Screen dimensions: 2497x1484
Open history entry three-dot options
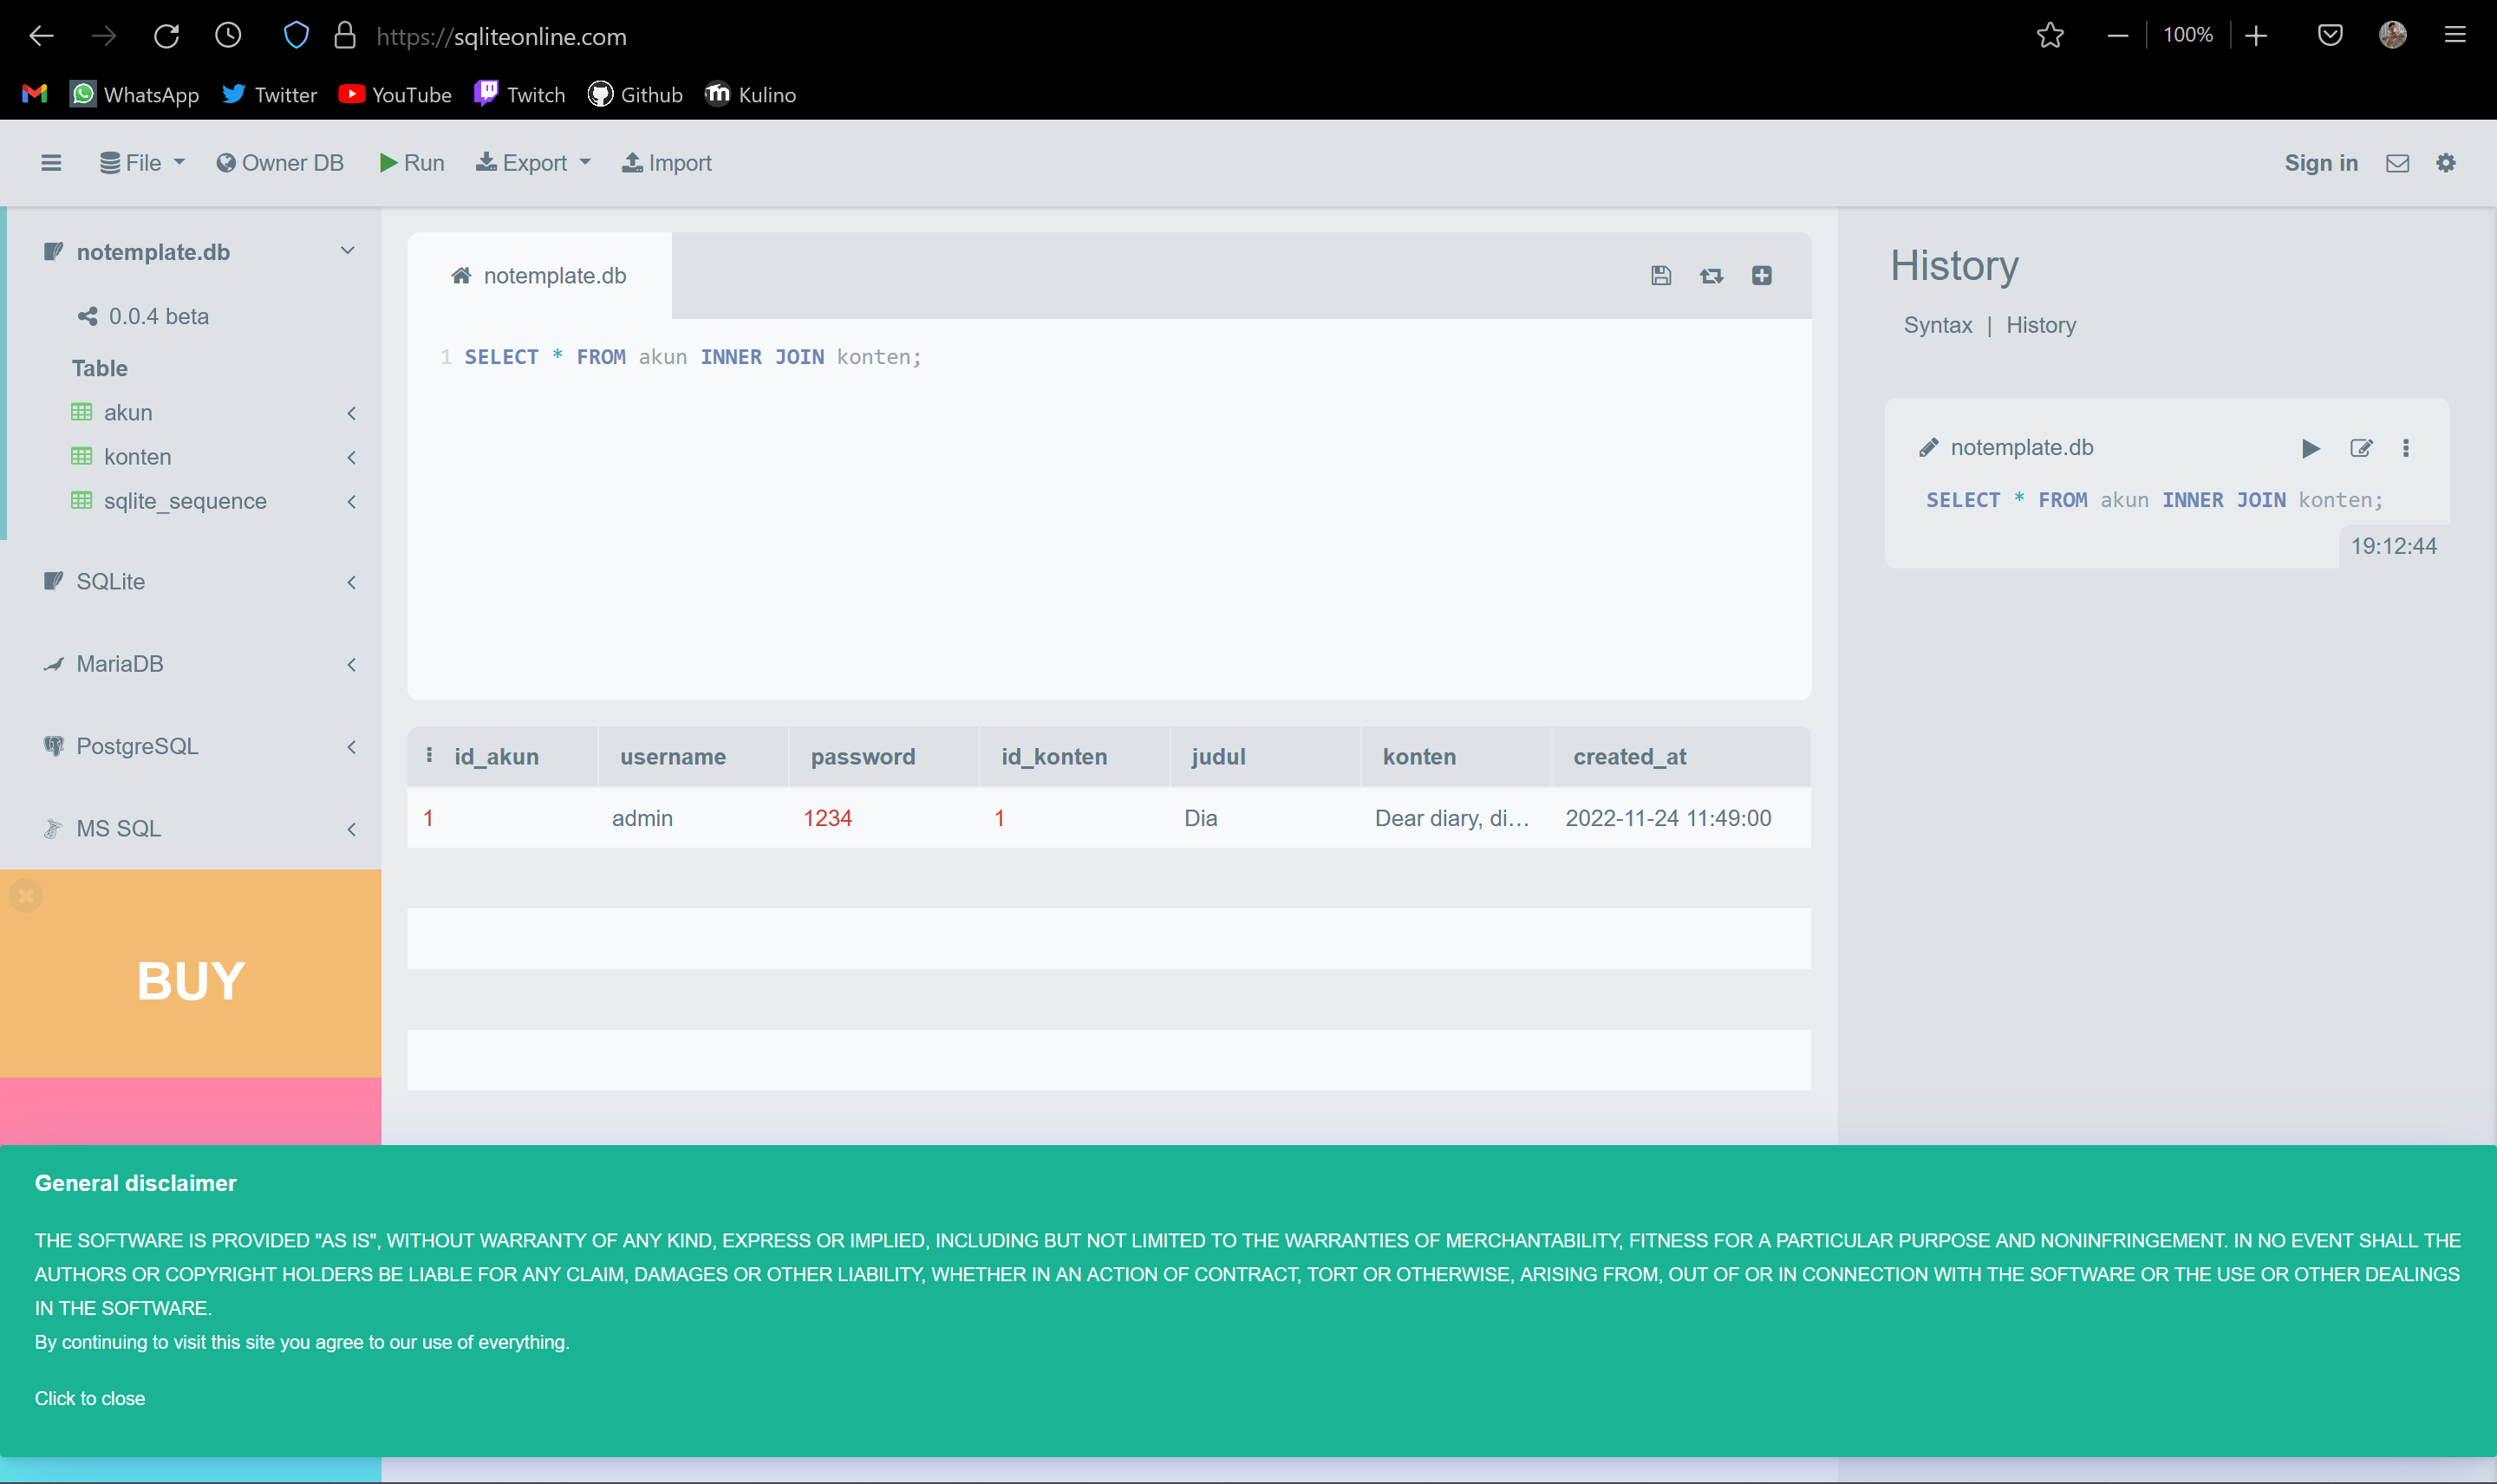[2405, 448]
